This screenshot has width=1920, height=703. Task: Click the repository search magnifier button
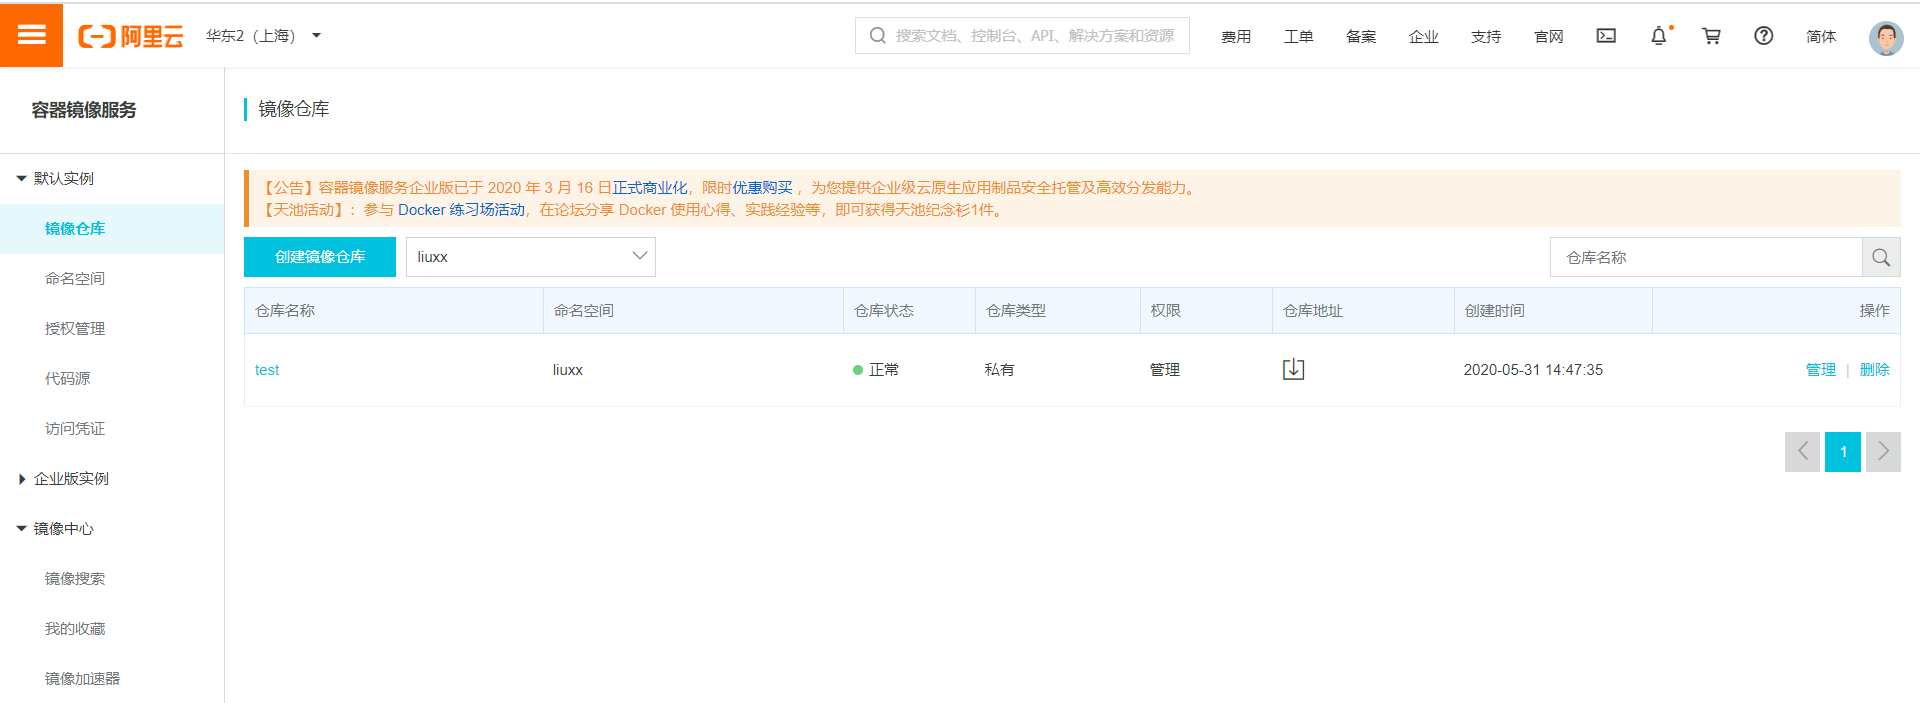(1880, 257)
